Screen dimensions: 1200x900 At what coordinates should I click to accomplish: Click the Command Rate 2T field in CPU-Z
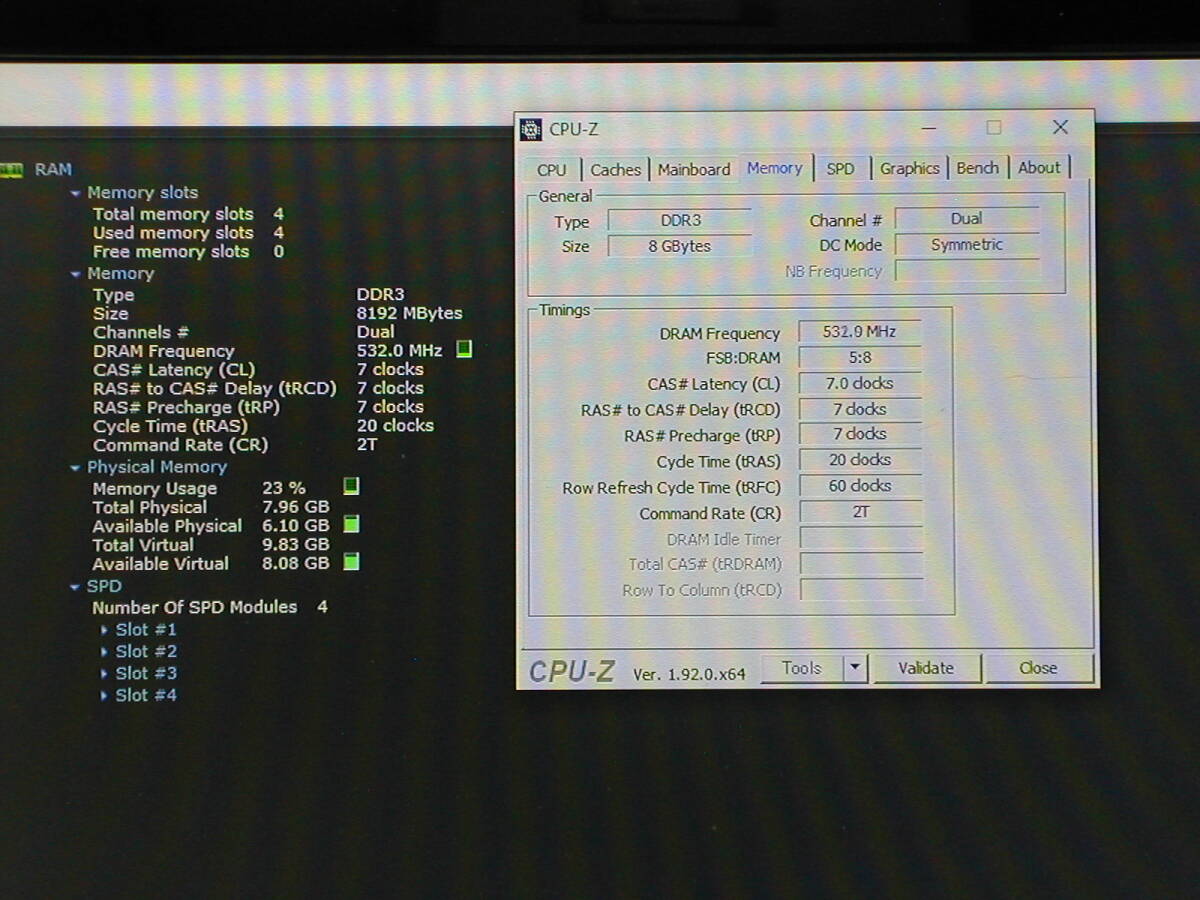(859, 512)
